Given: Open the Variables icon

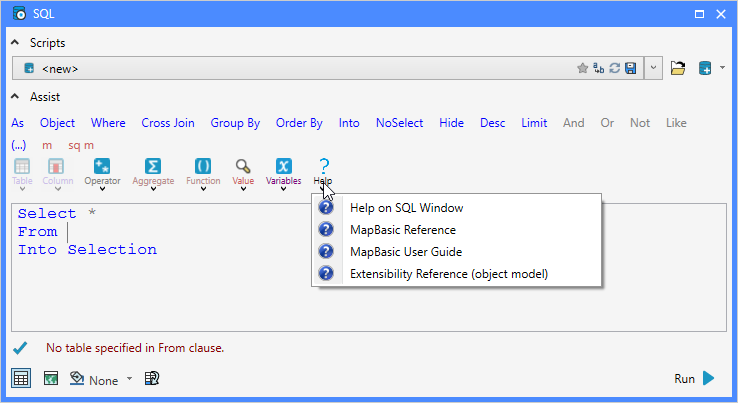Looking at the screenshot, I should click(283, 166).
